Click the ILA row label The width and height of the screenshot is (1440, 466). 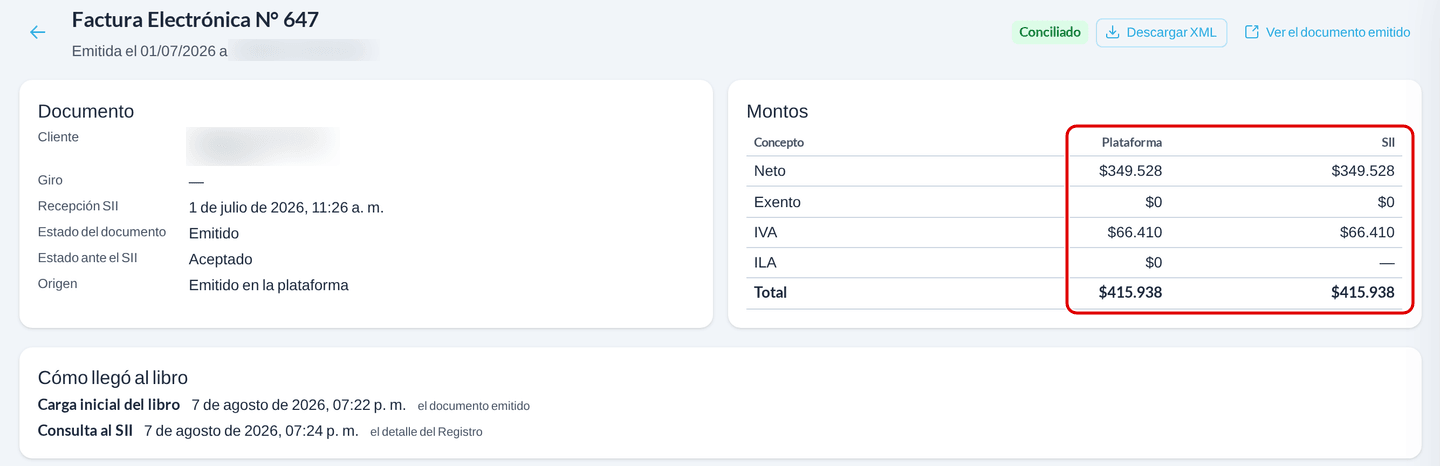tap(765, 263)
